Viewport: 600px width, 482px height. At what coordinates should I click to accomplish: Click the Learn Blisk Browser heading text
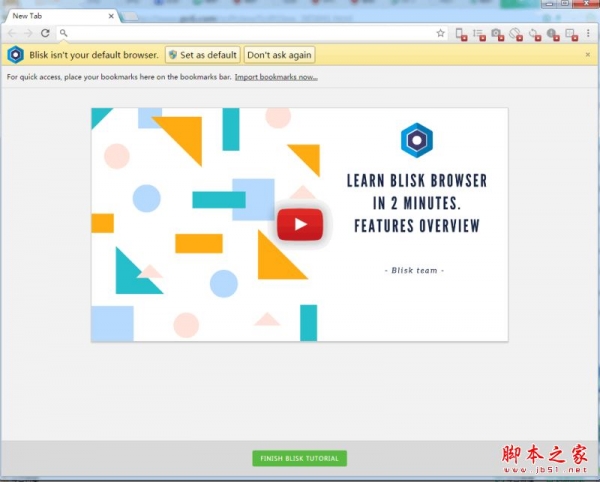[x=417, y=203]
